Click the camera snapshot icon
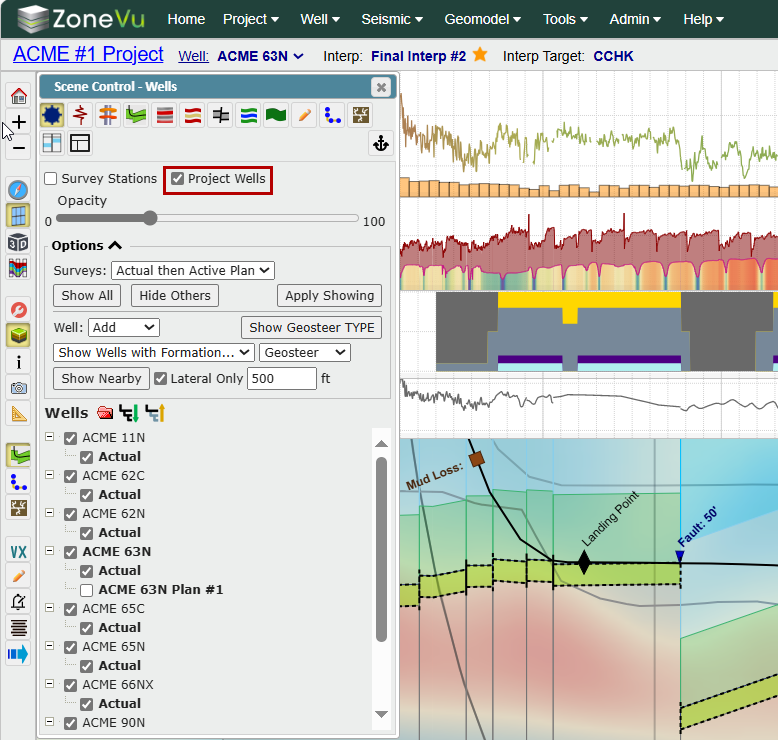Image resolution: width=778 pixels, height=740 pixels. pos(19,388)
